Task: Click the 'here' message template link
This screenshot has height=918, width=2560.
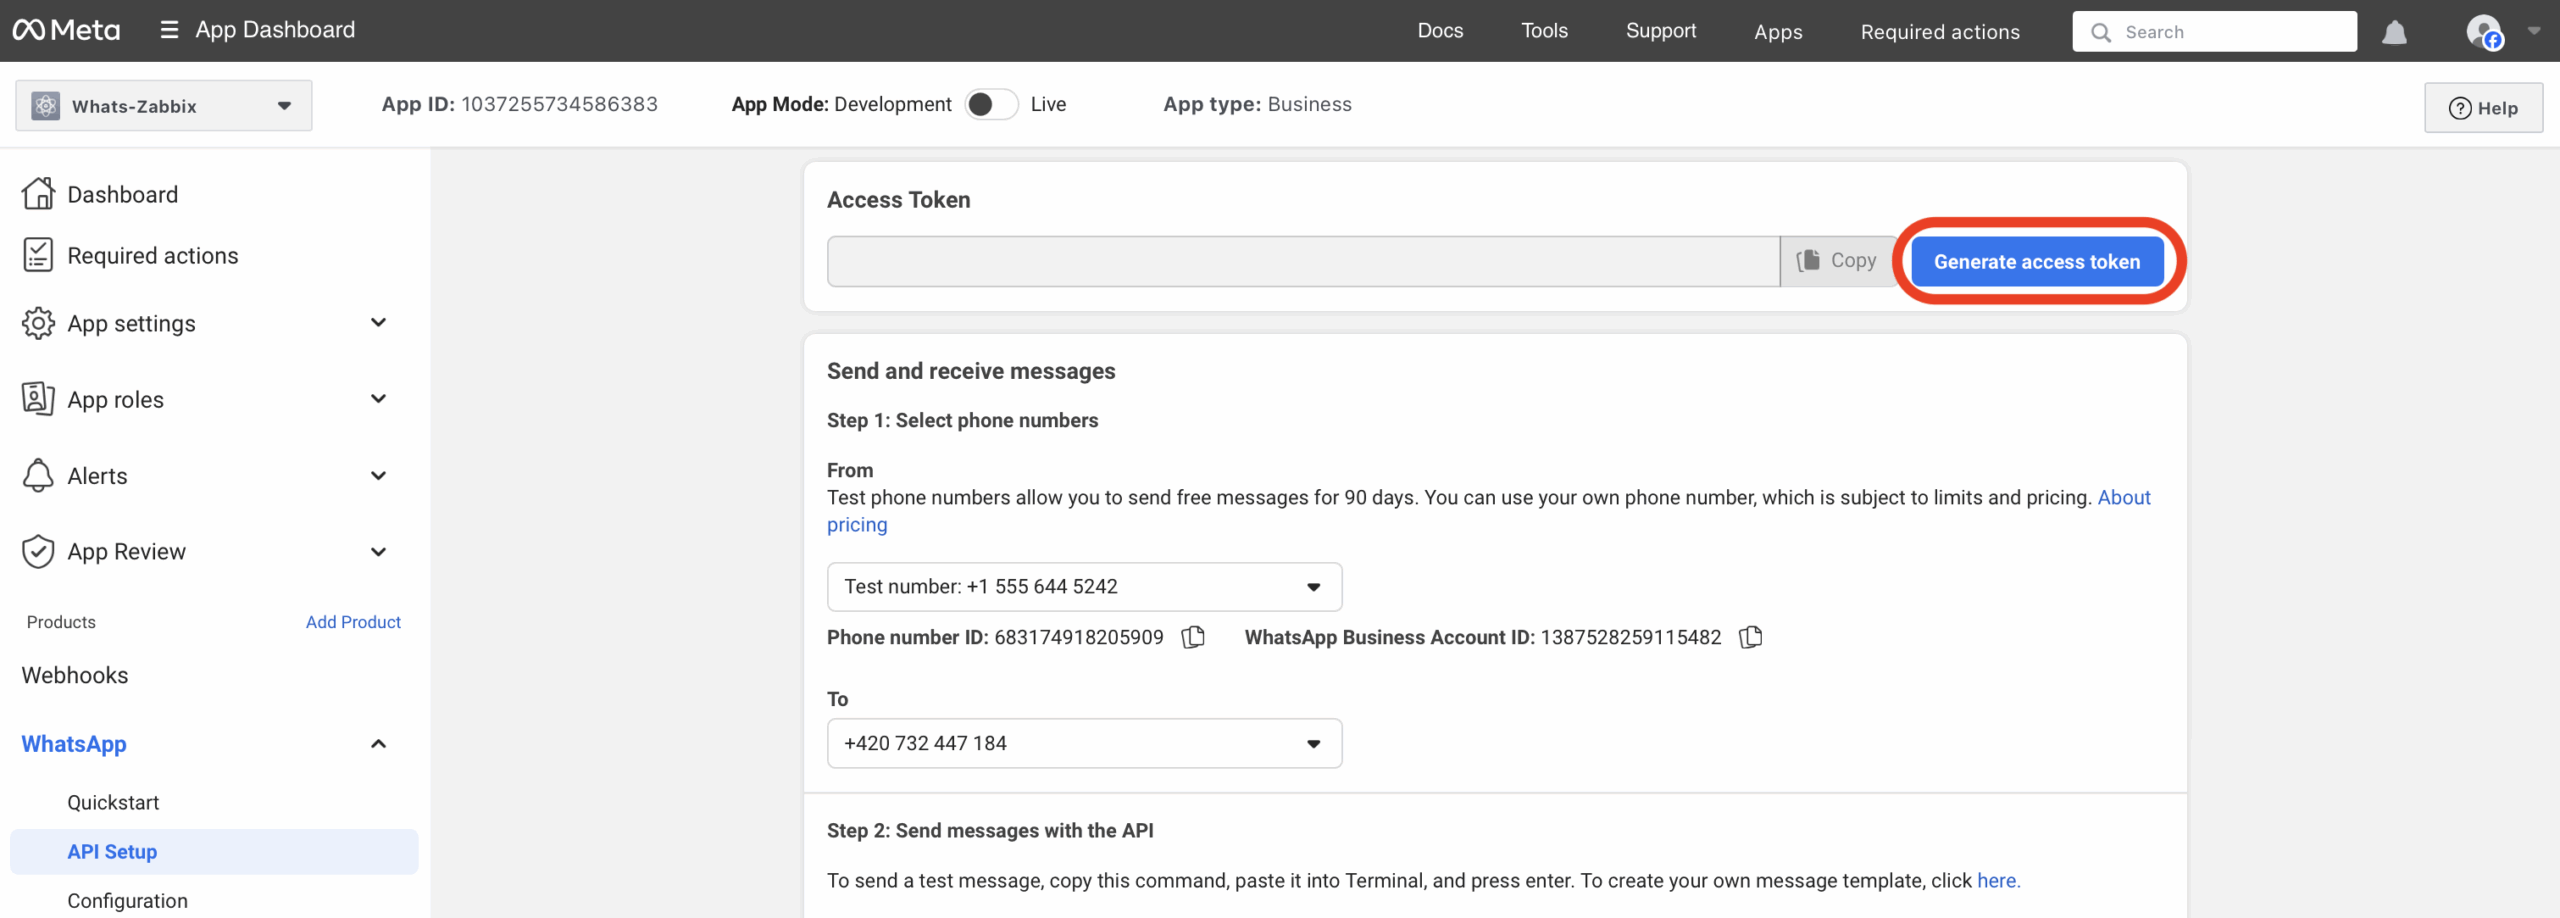Action: pos(1998,880)
